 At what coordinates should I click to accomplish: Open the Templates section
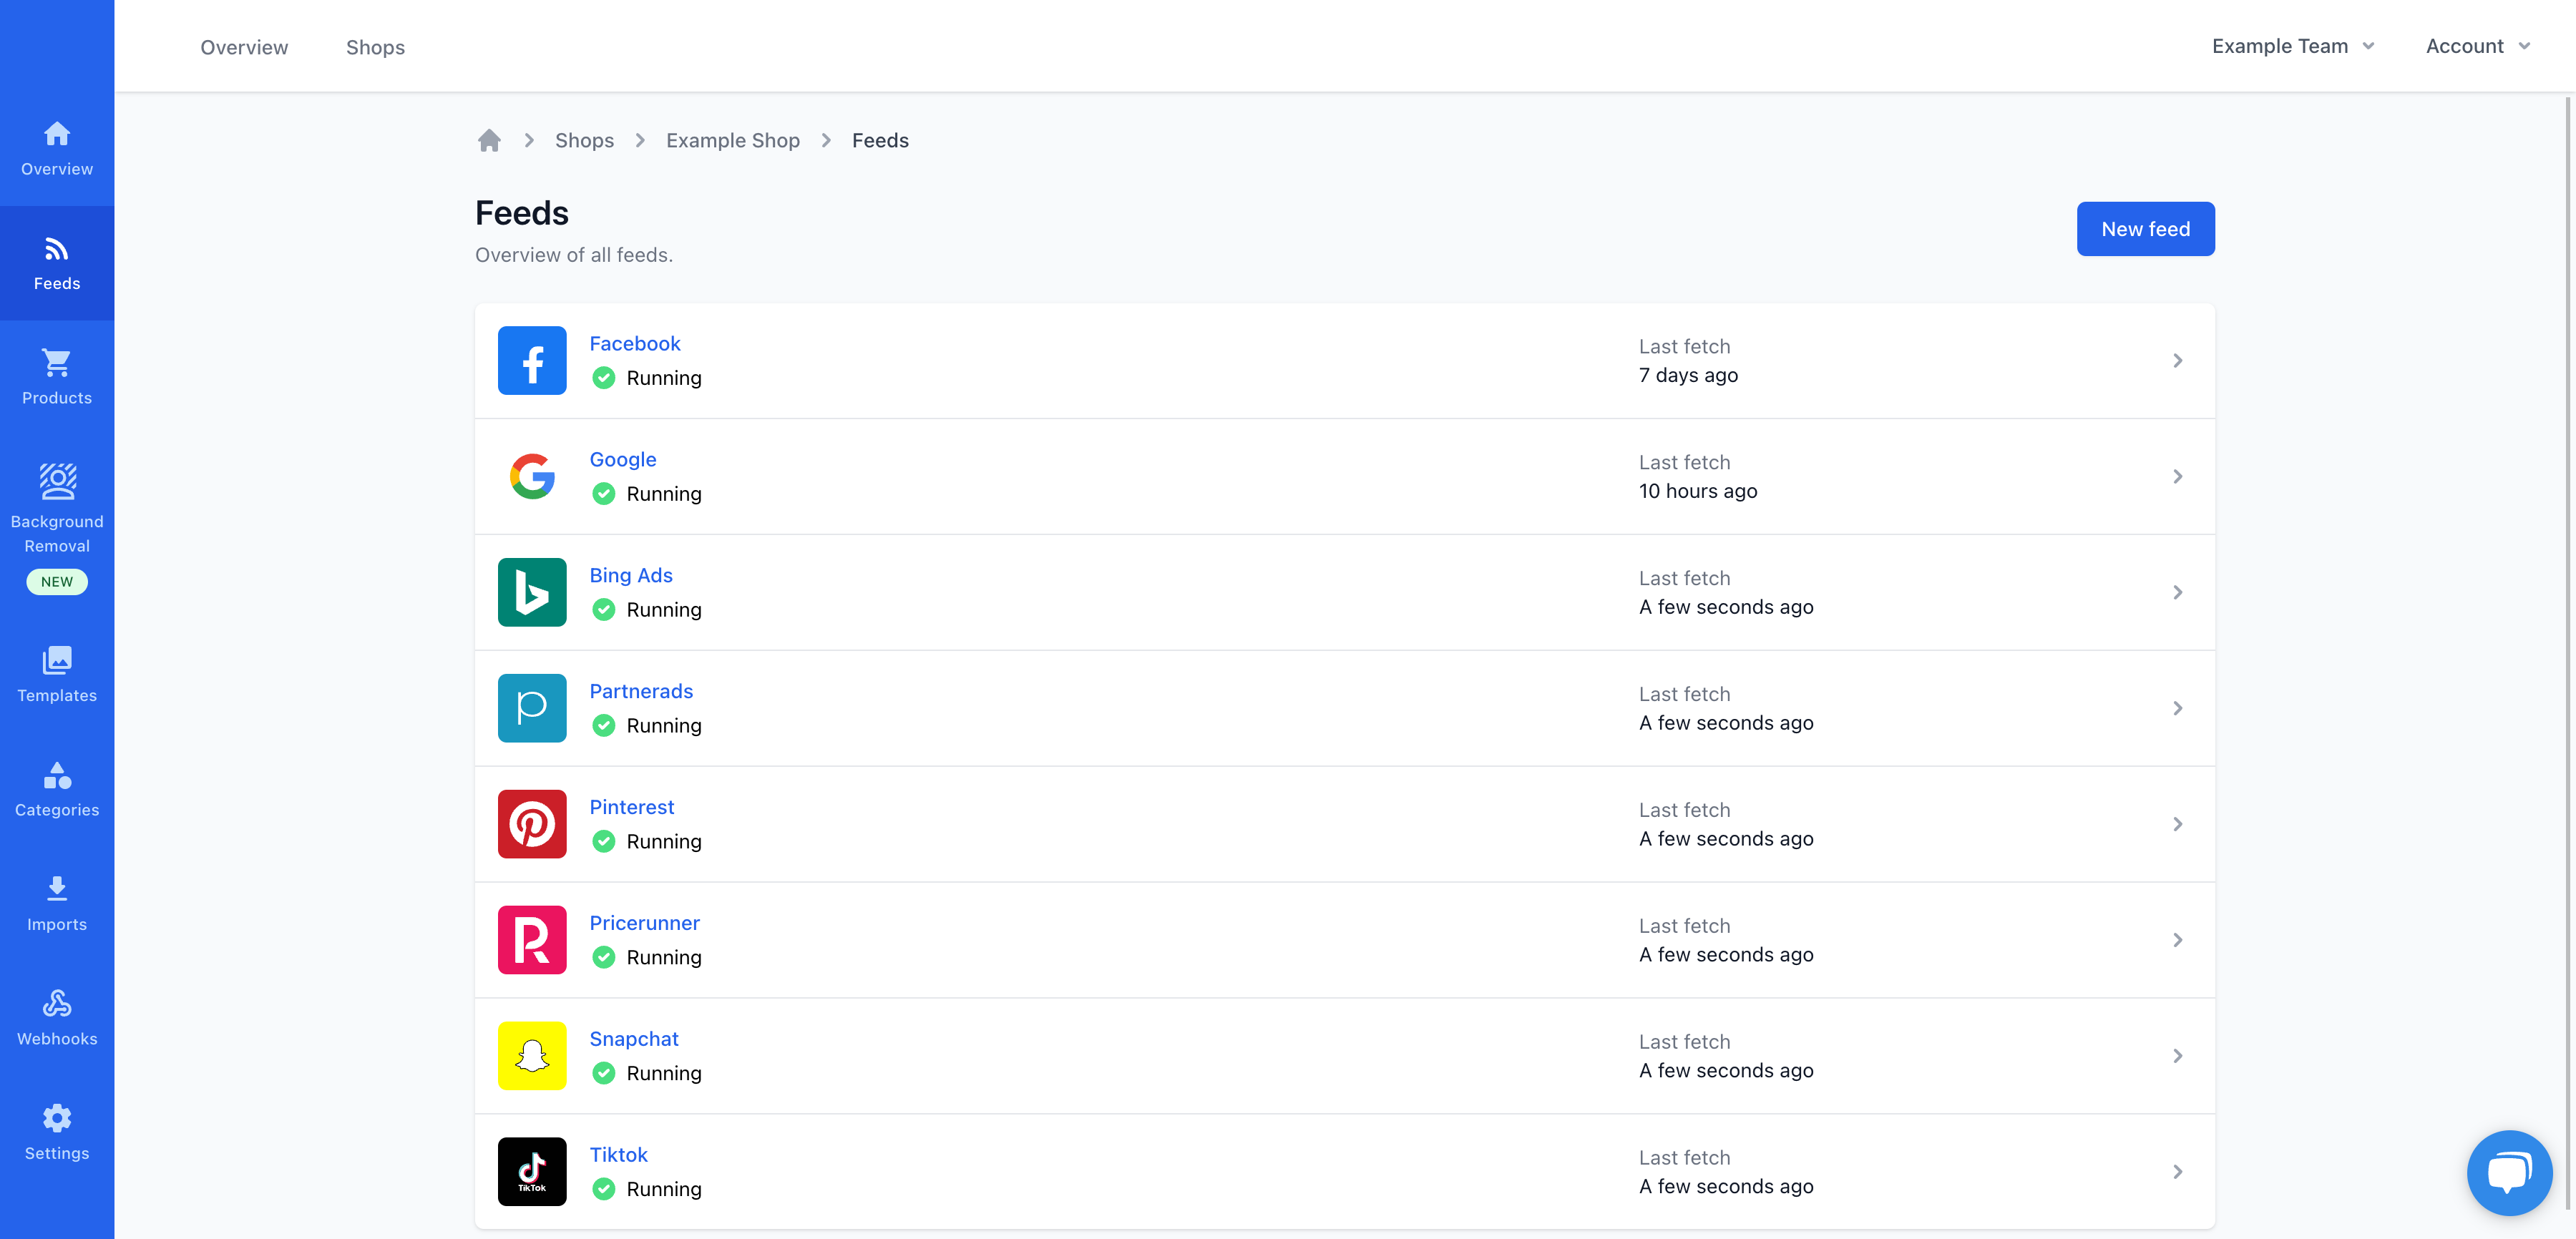(56, 674)
